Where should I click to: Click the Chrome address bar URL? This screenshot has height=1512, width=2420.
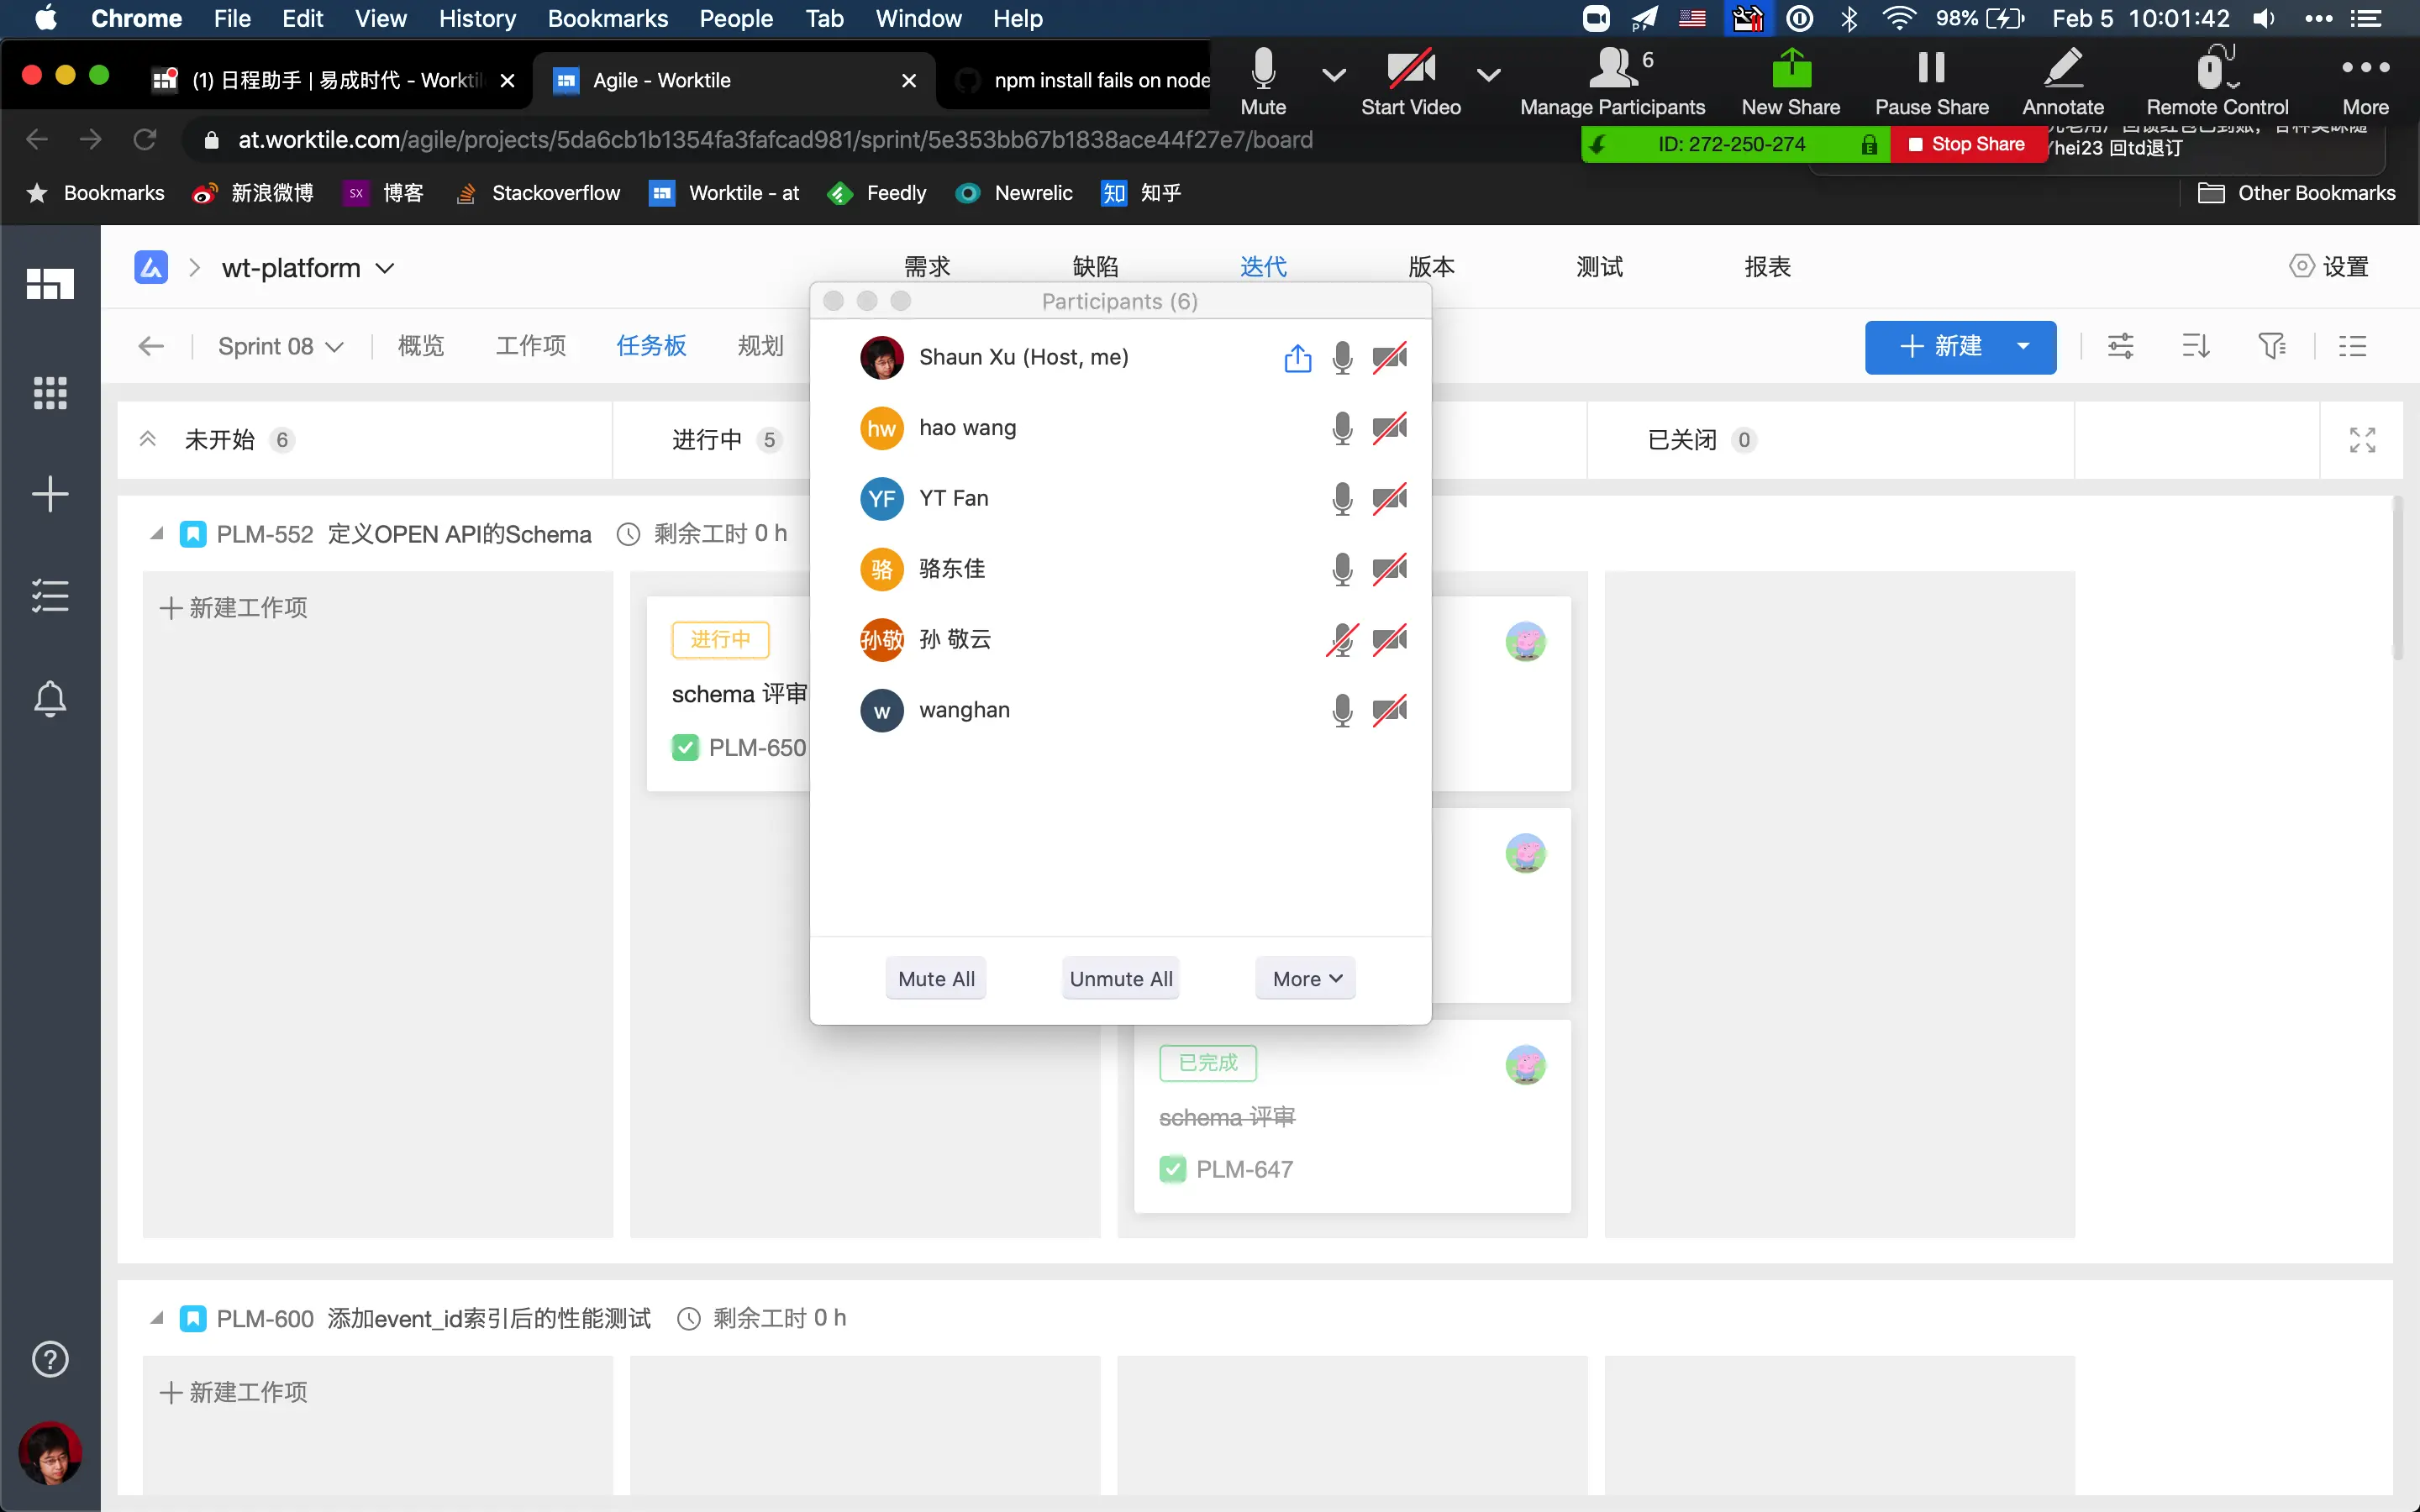point(775,140)
